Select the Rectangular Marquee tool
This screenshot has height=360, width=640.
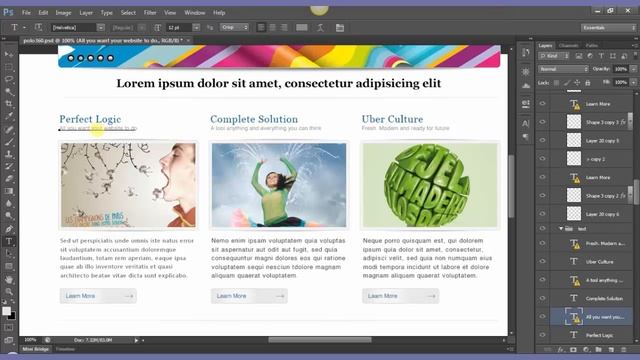tap(9, 67)
